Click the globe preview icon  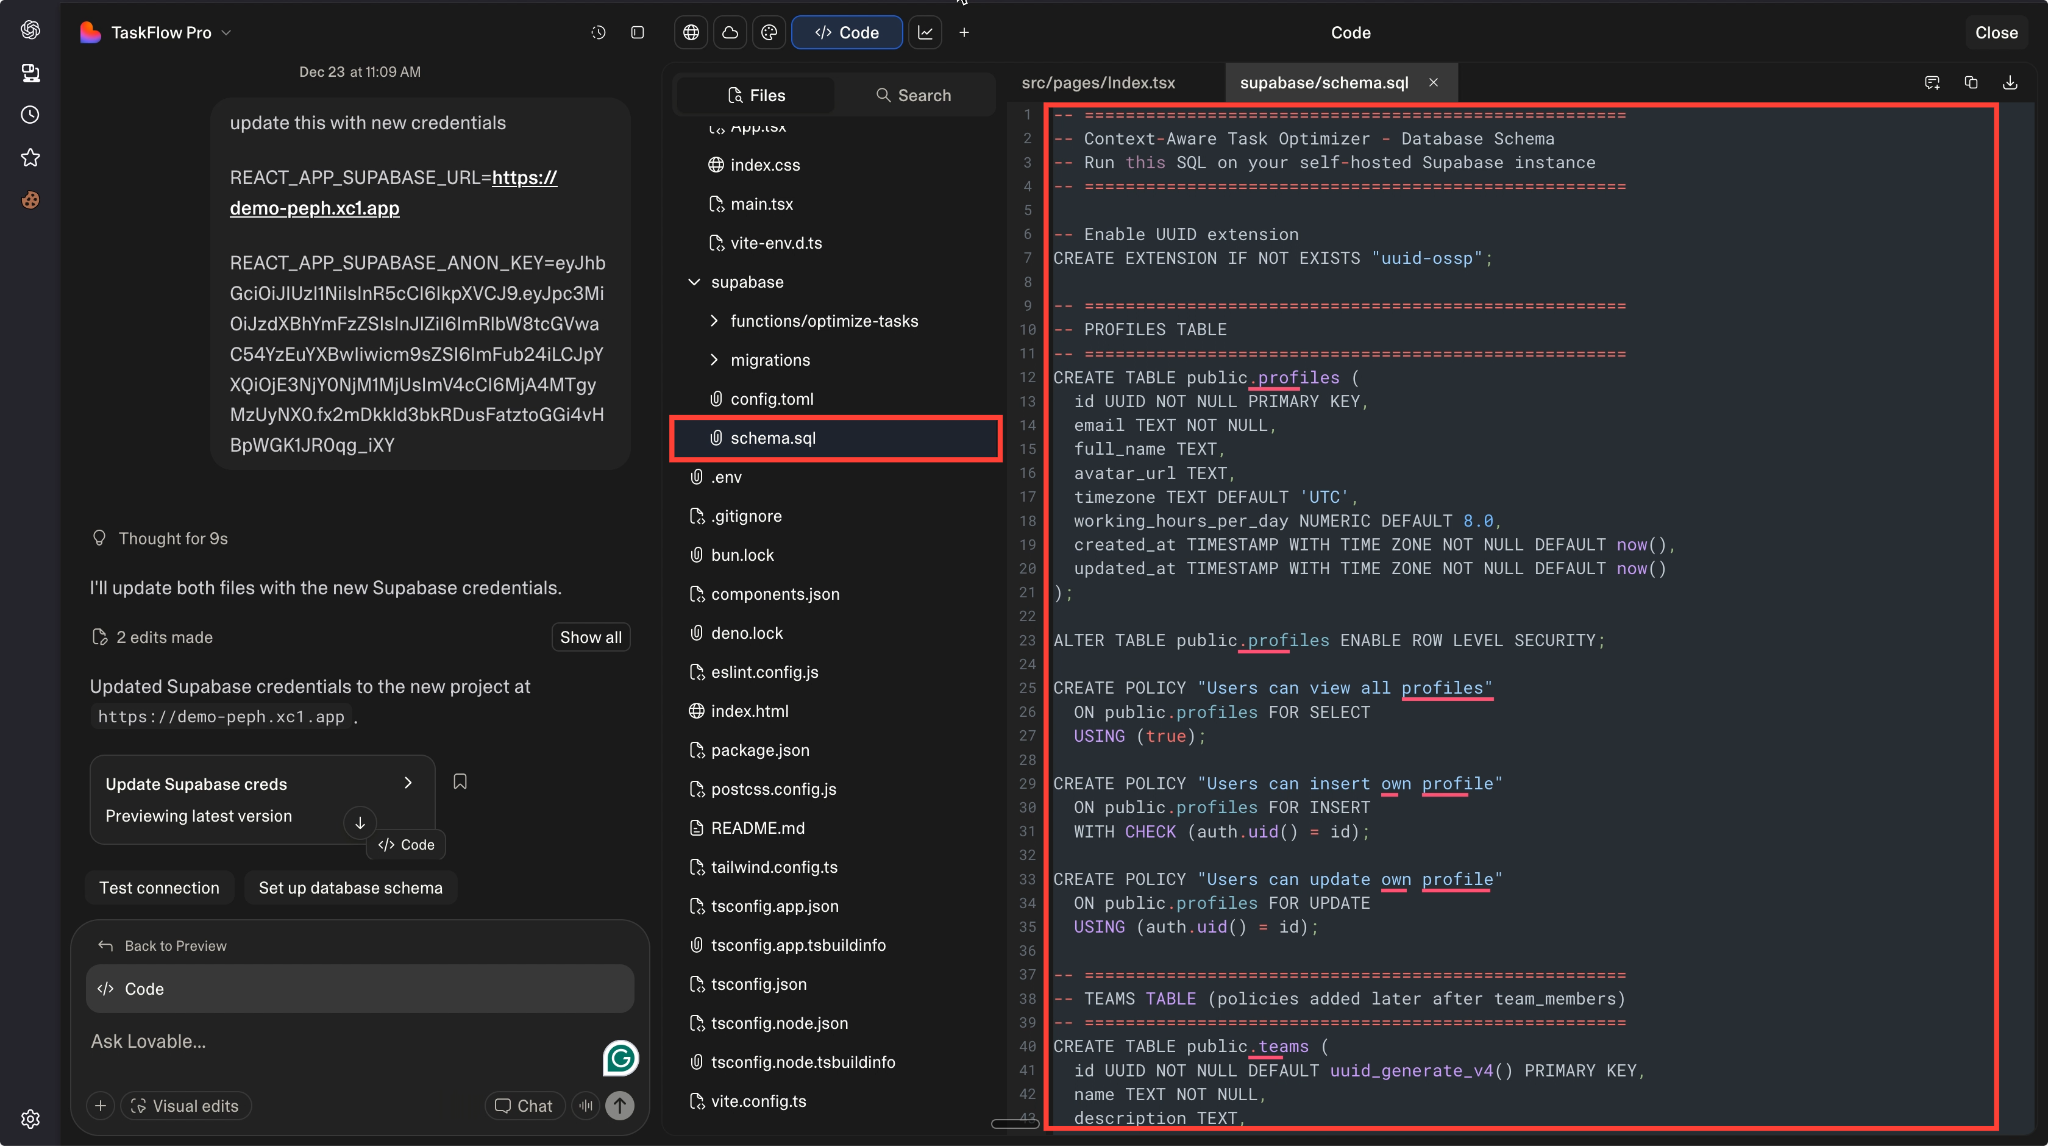690,32
